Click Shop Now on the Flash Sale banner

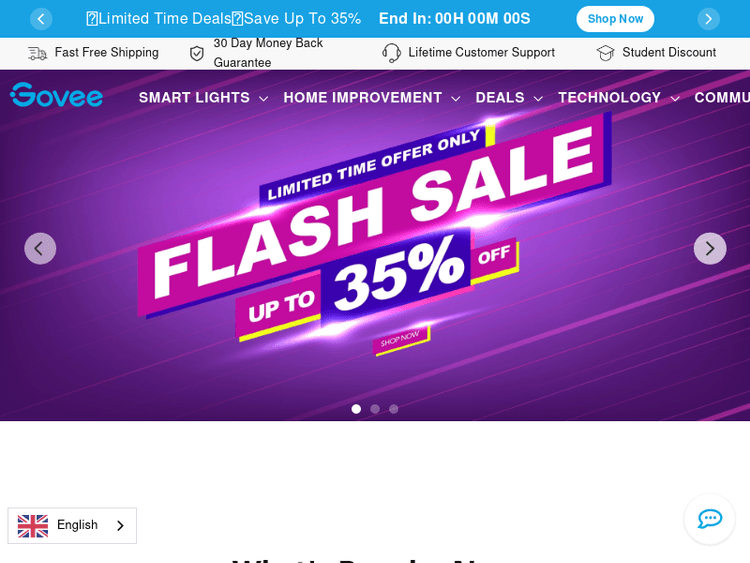point(401,340)
